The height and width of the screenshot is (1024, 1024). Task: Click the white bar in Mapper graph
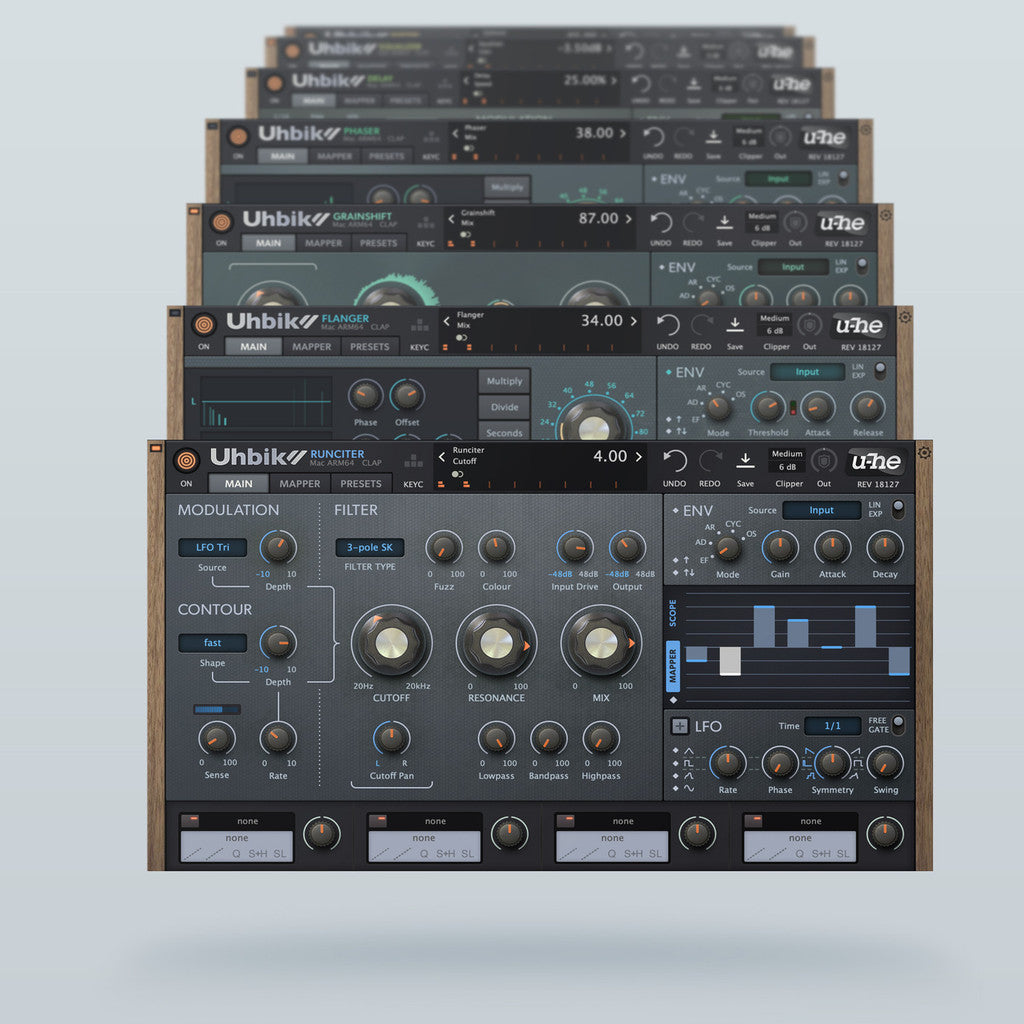(x=729, y=662)
